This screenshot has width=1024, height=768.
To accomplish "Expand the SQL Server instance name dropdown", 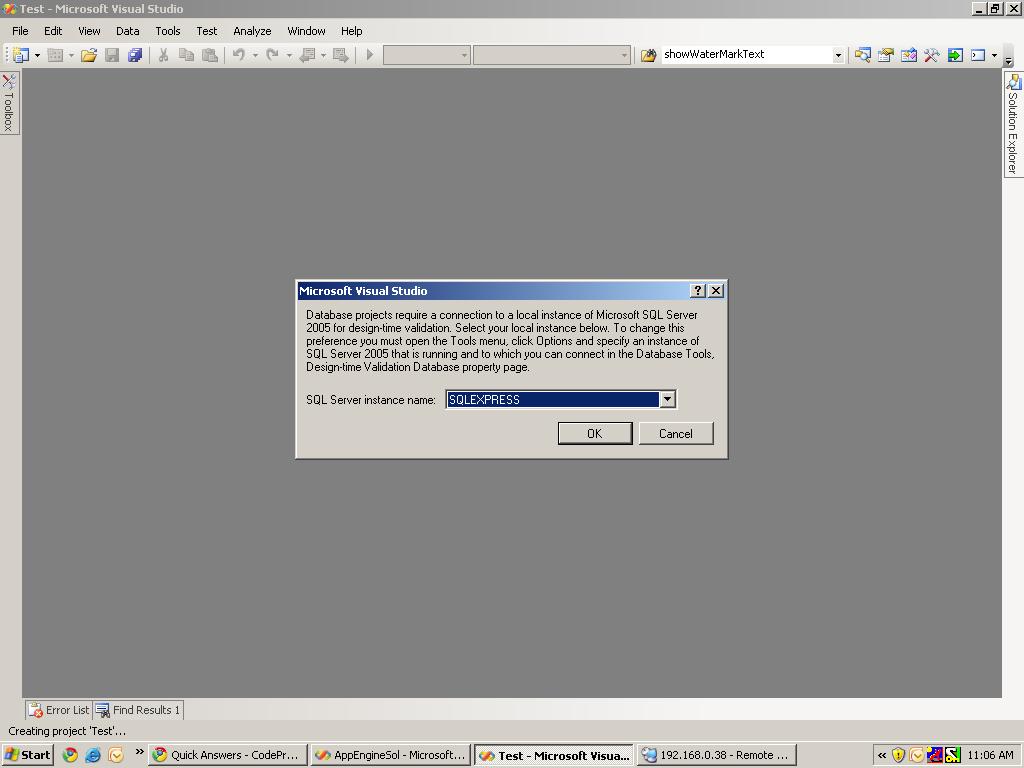I will pos(667,400).
